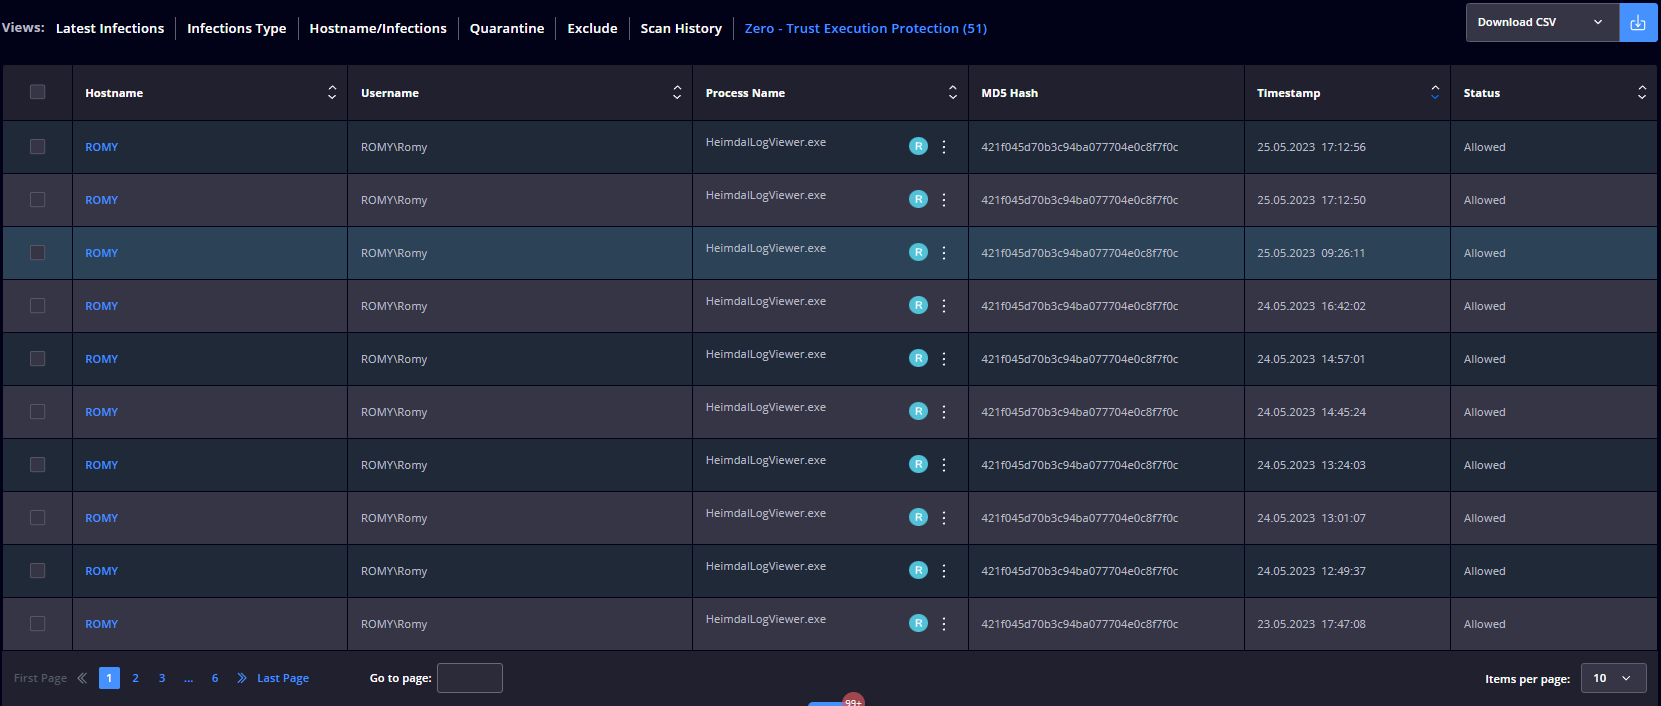Switch to the Latest Infections view
The height and width of the screenshot is (706, 1661).
point(110,28)
